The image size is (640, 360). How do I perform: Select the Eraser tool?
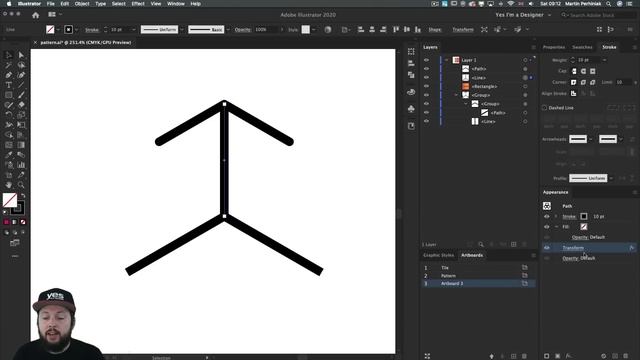[x=21, y=105]
